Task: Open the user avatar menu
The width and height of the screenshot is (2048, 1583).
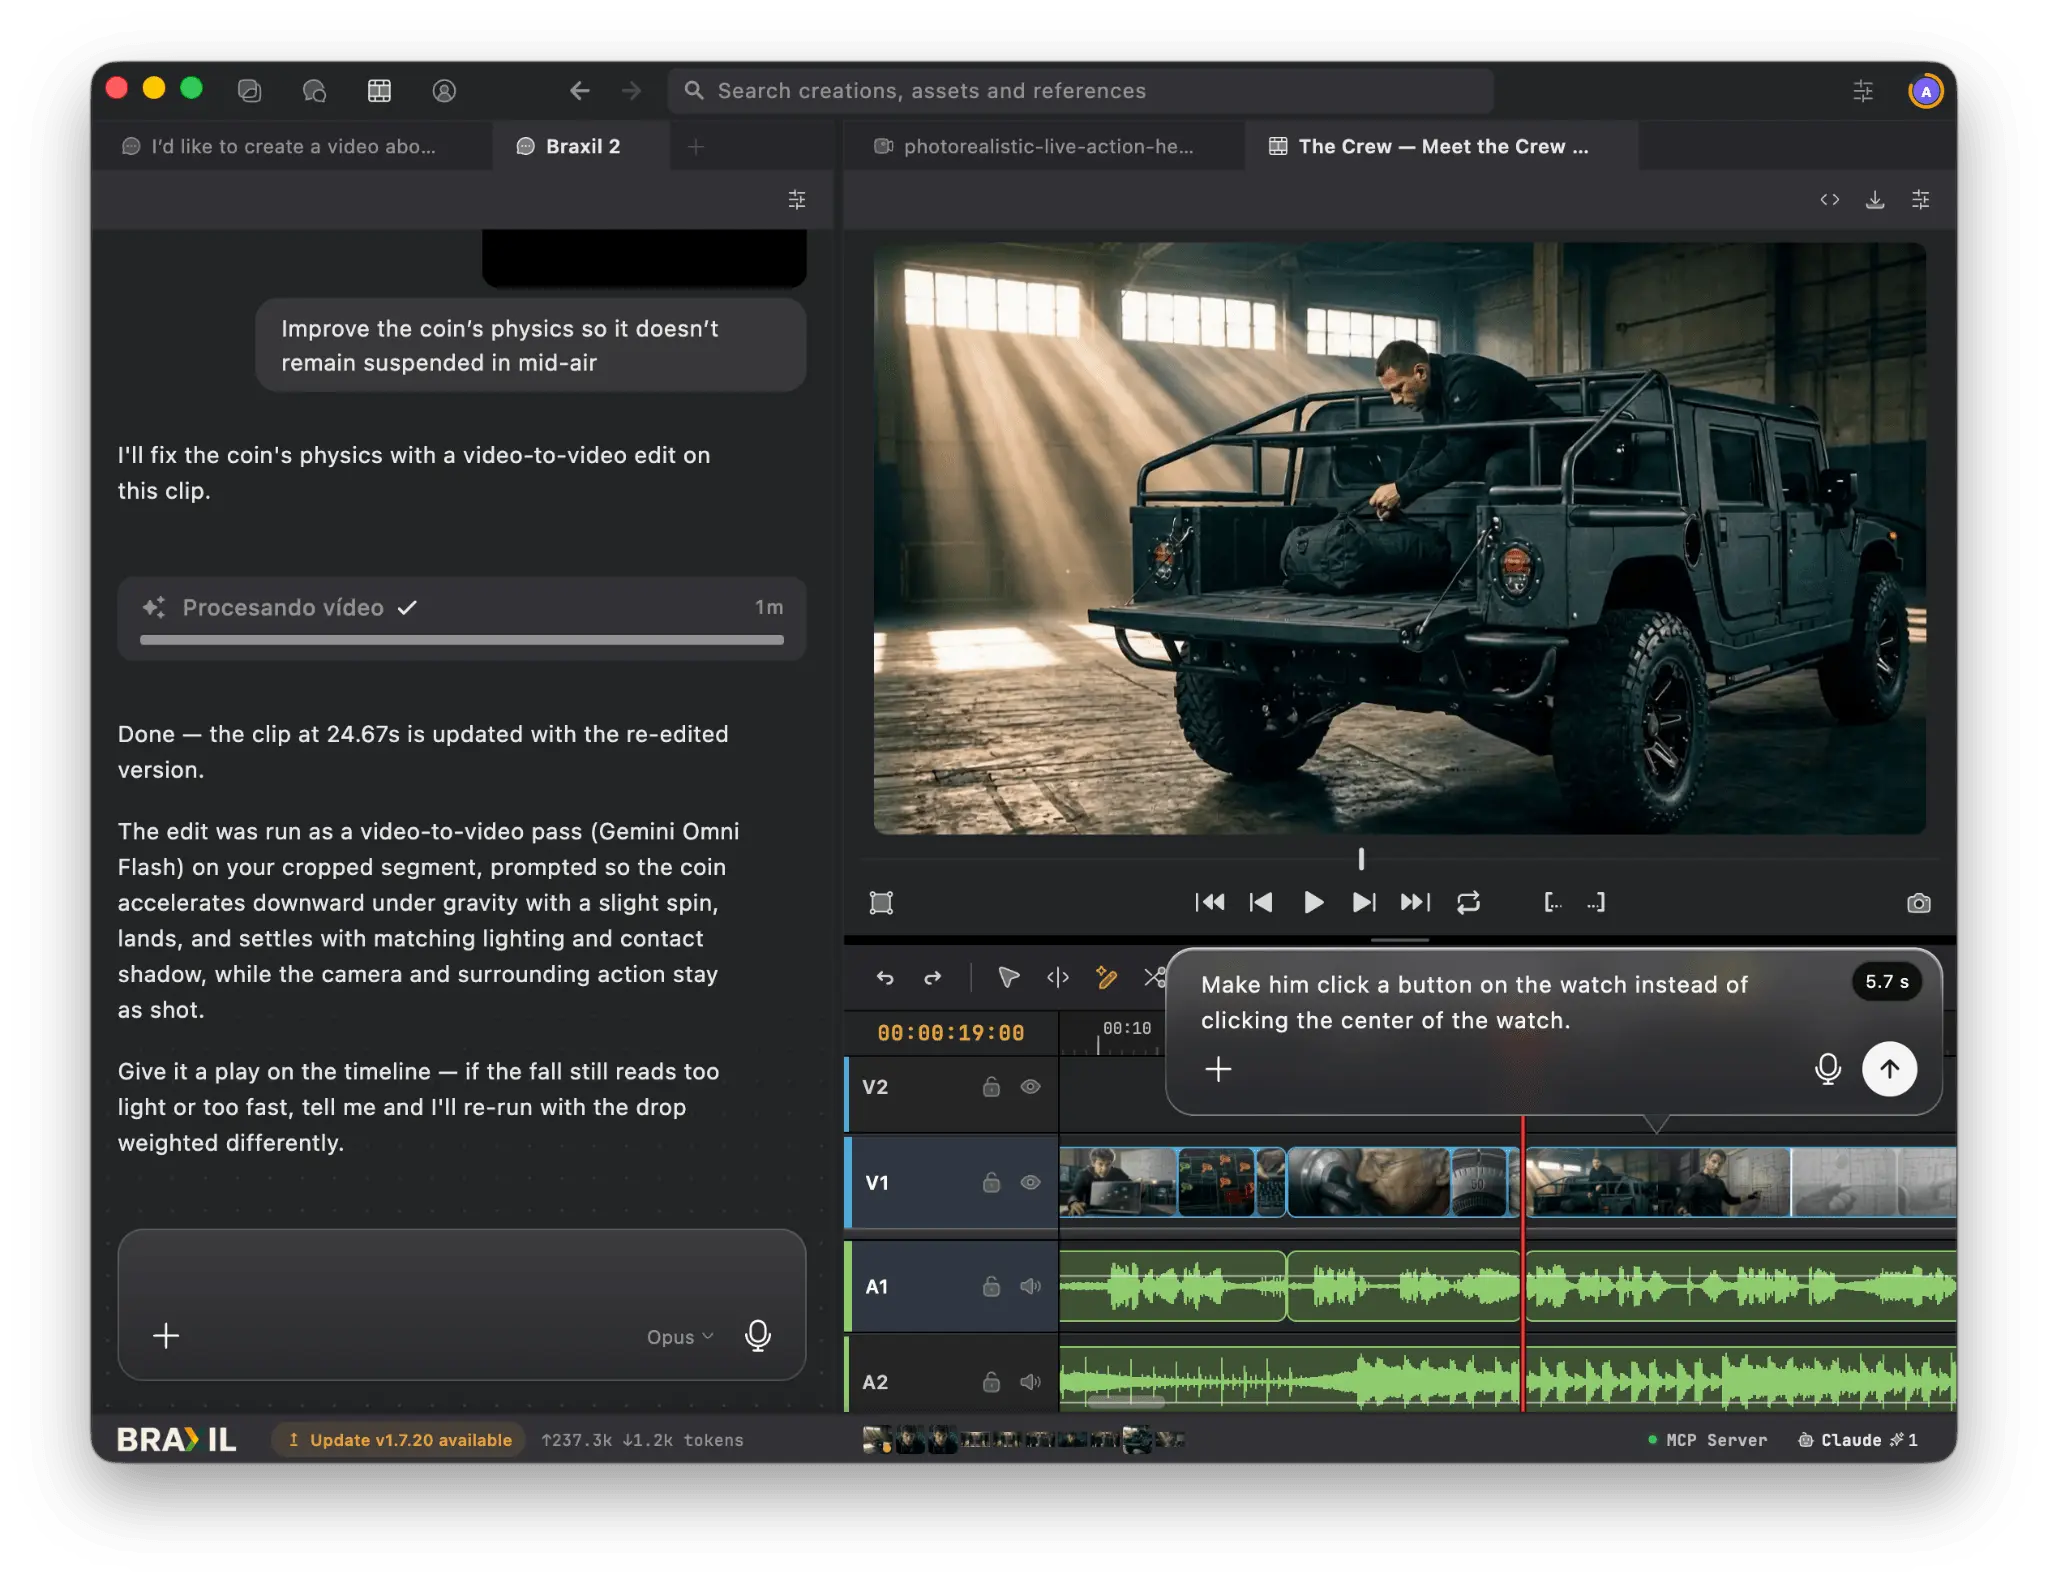Action: click(1925, 91)
